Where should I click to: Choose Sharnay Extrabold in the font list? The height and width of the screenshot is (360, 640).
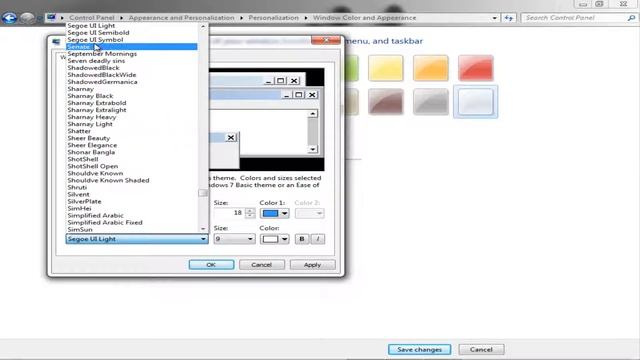(x=97, y=103)
